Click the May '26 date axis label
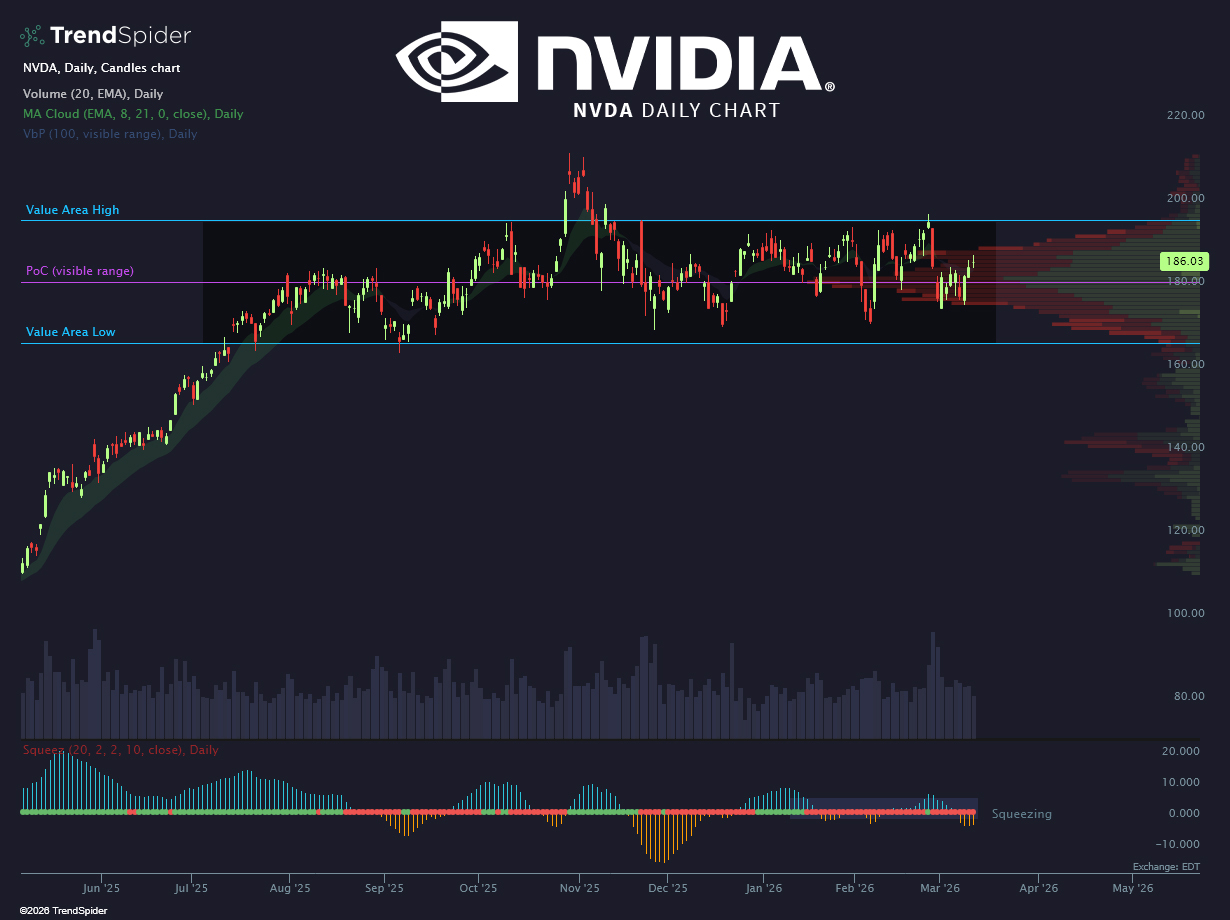This screenshot has width=1230, height=920. tap(1133, 887)
